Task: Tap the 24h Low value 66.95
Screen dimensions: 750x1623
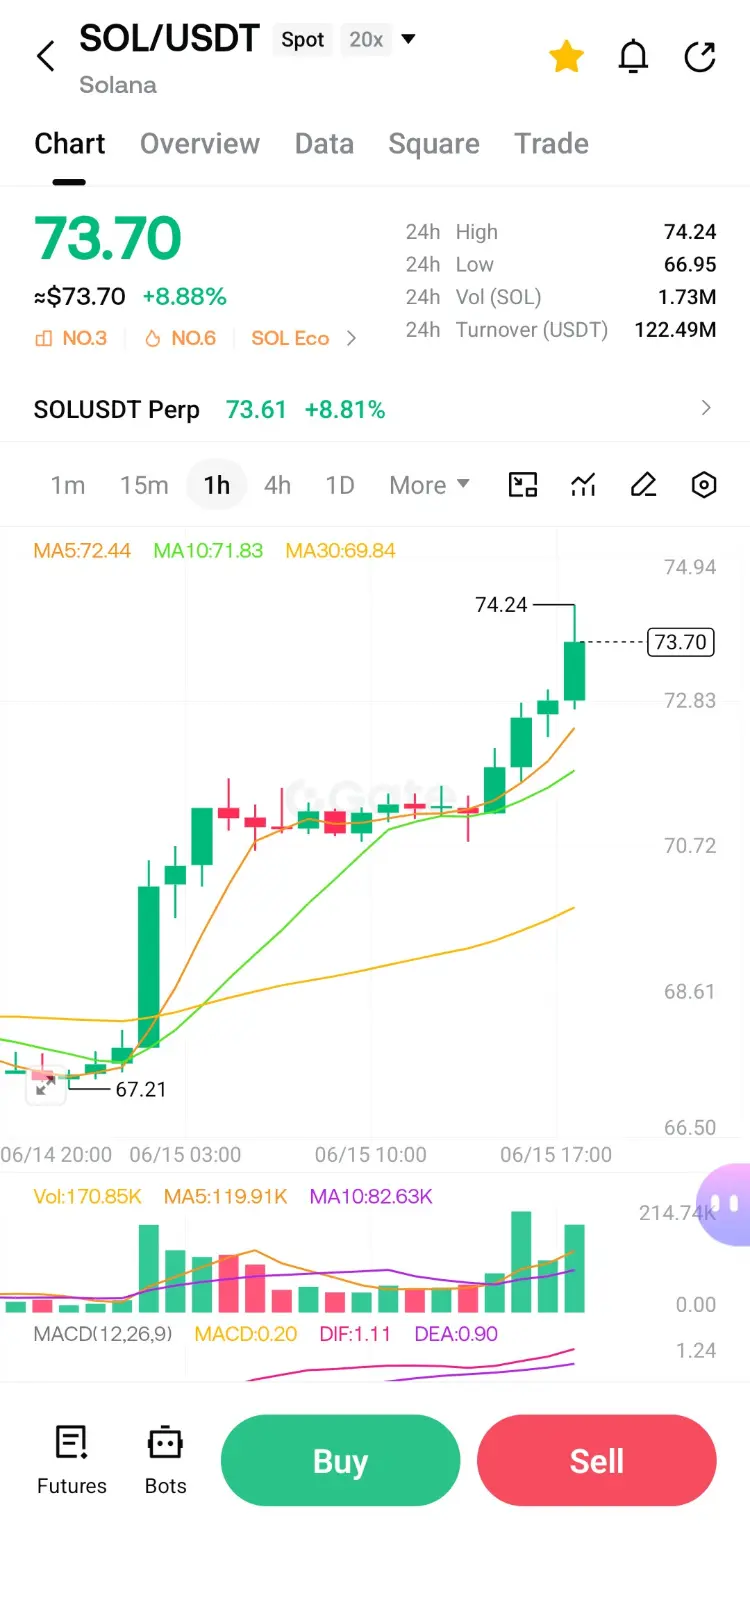Action: pyautogui.click(x=690, y=265)
